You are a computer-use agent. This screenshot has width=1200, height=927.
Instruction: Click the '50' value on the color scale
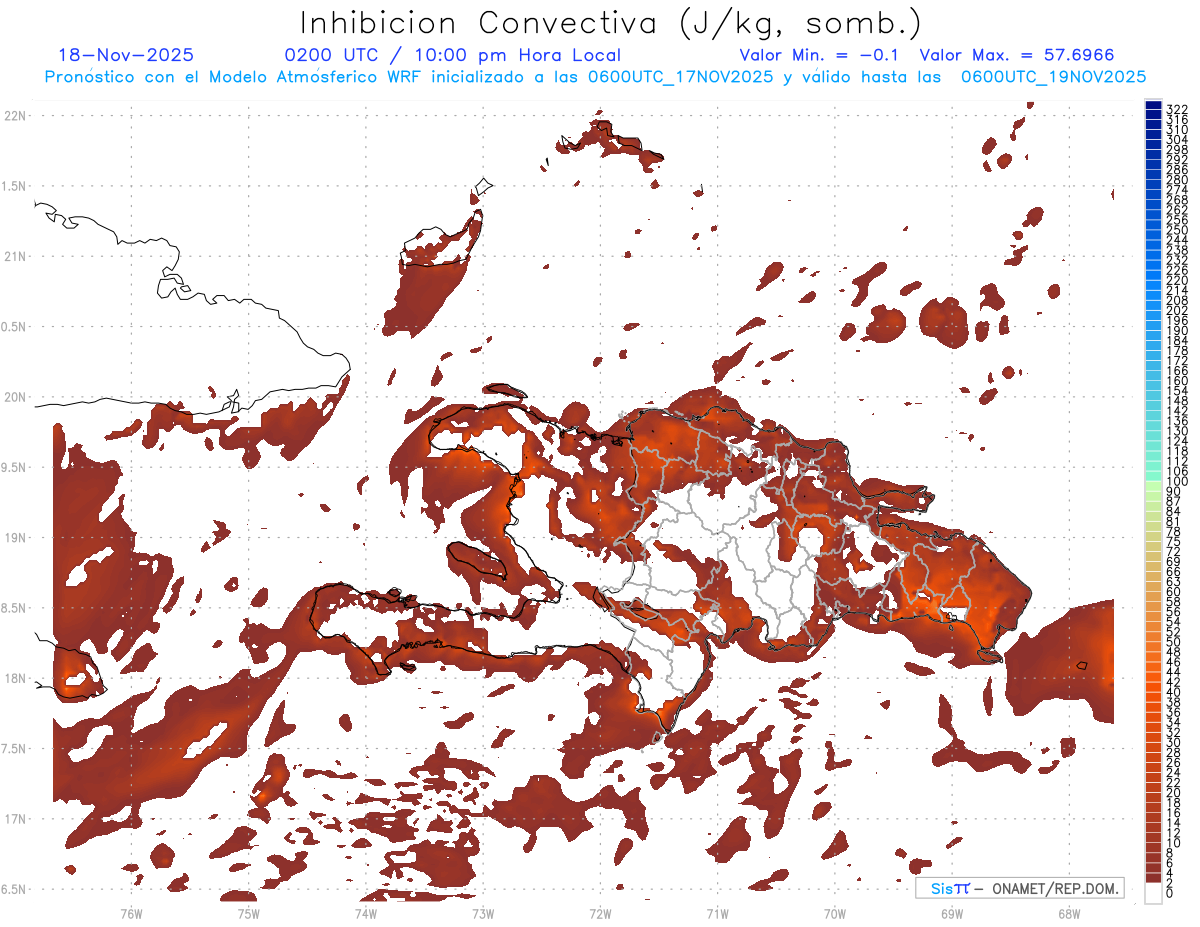click(1174, 642)
